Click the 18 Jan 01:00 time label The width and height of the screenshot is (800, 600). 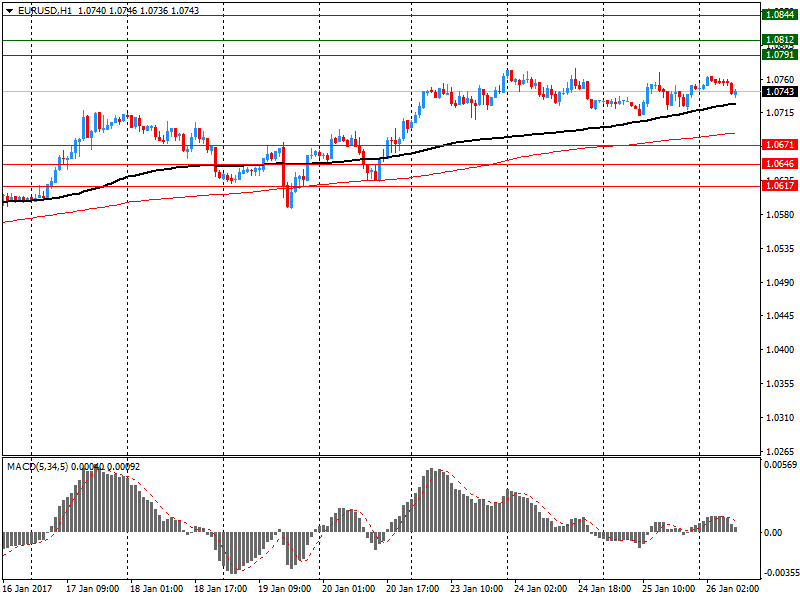coord(156,589)
